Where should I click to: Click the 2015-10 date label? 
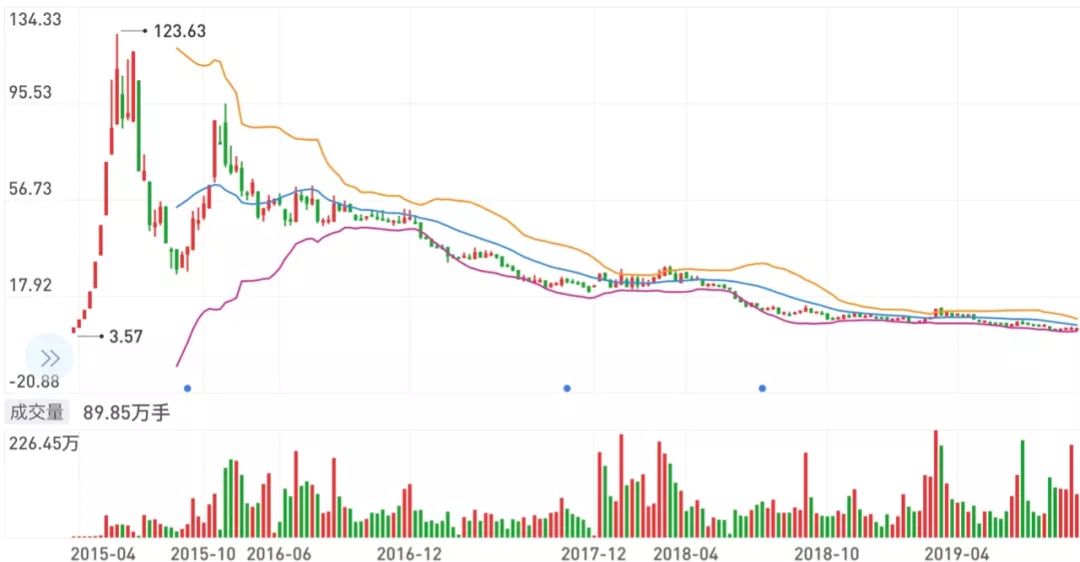click(203, 554)
